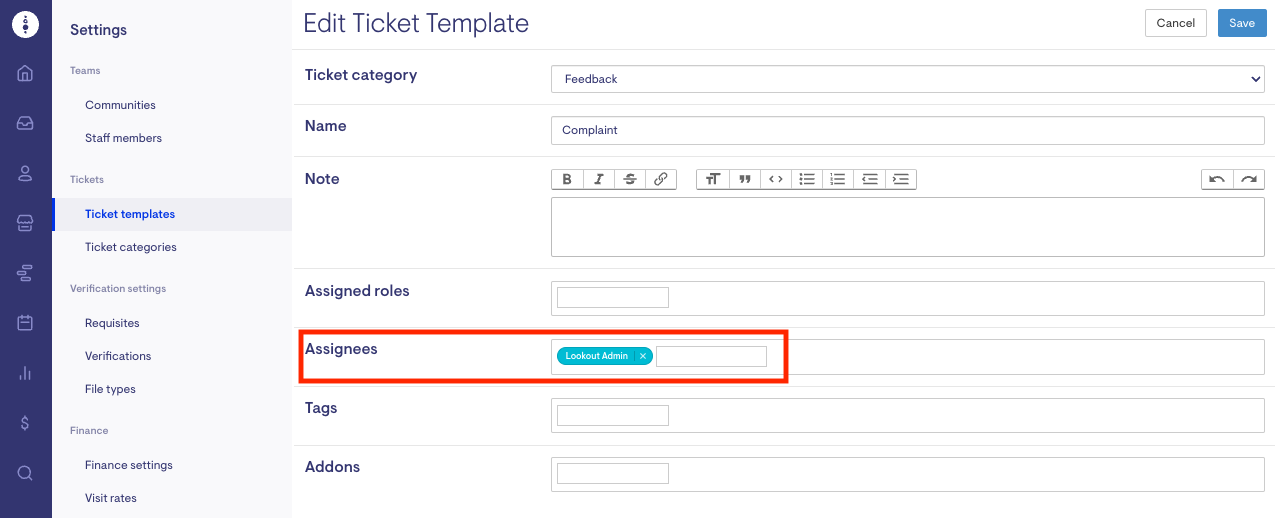This screenshot has width=1275, height=518.
Task: Cancel editing the ticket template
Action: coord(1175,23)
